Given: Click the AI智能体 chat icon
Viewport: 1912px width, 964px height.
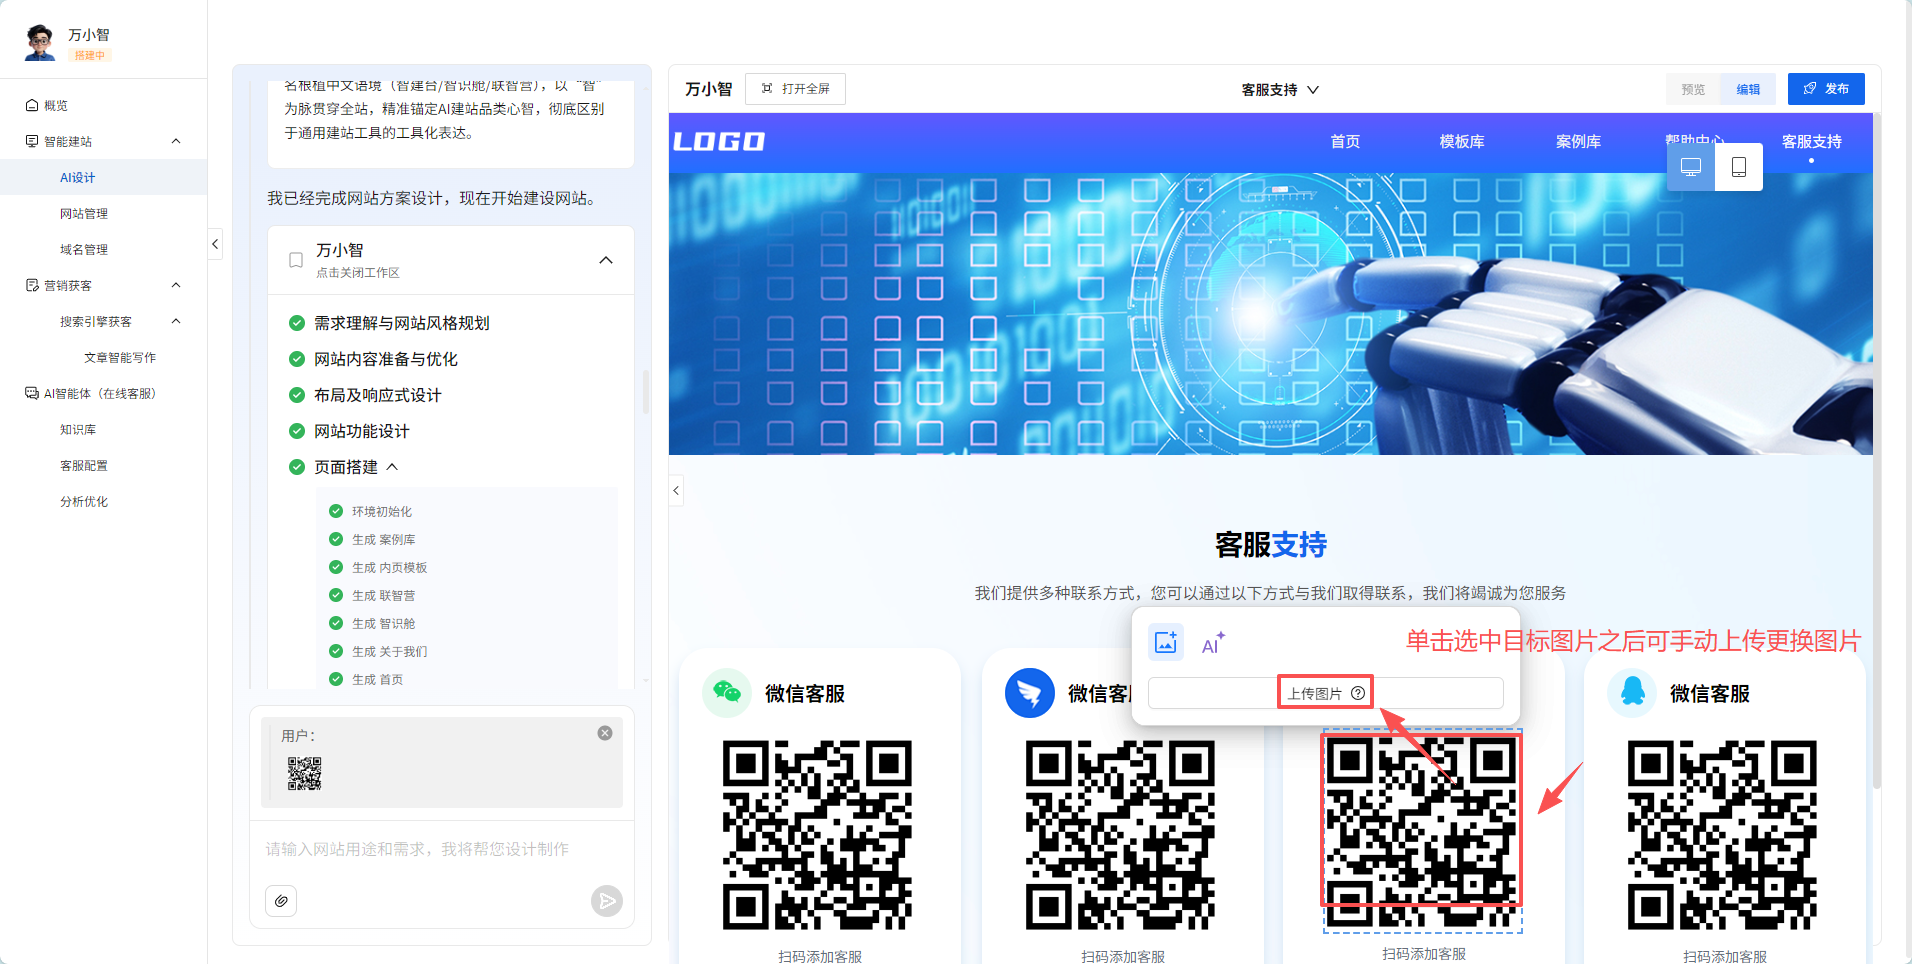Looking at the screenshot, I should pyautogui.click(x=32, y=393).
